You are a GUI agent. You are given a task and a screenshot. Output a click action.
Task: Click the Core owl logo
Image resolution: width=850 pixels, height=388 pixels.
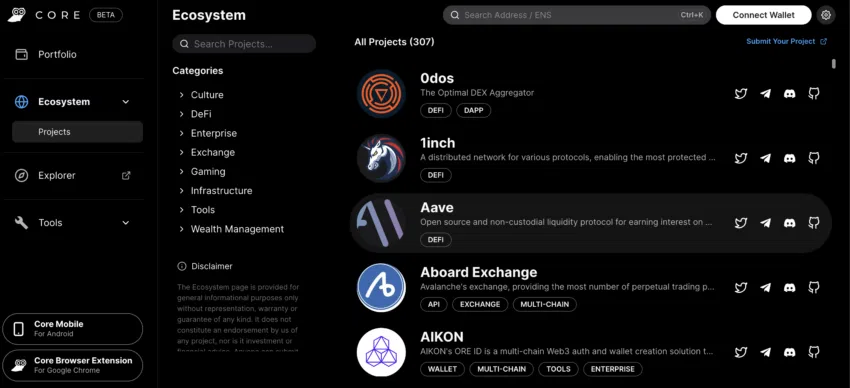point(17,15)
